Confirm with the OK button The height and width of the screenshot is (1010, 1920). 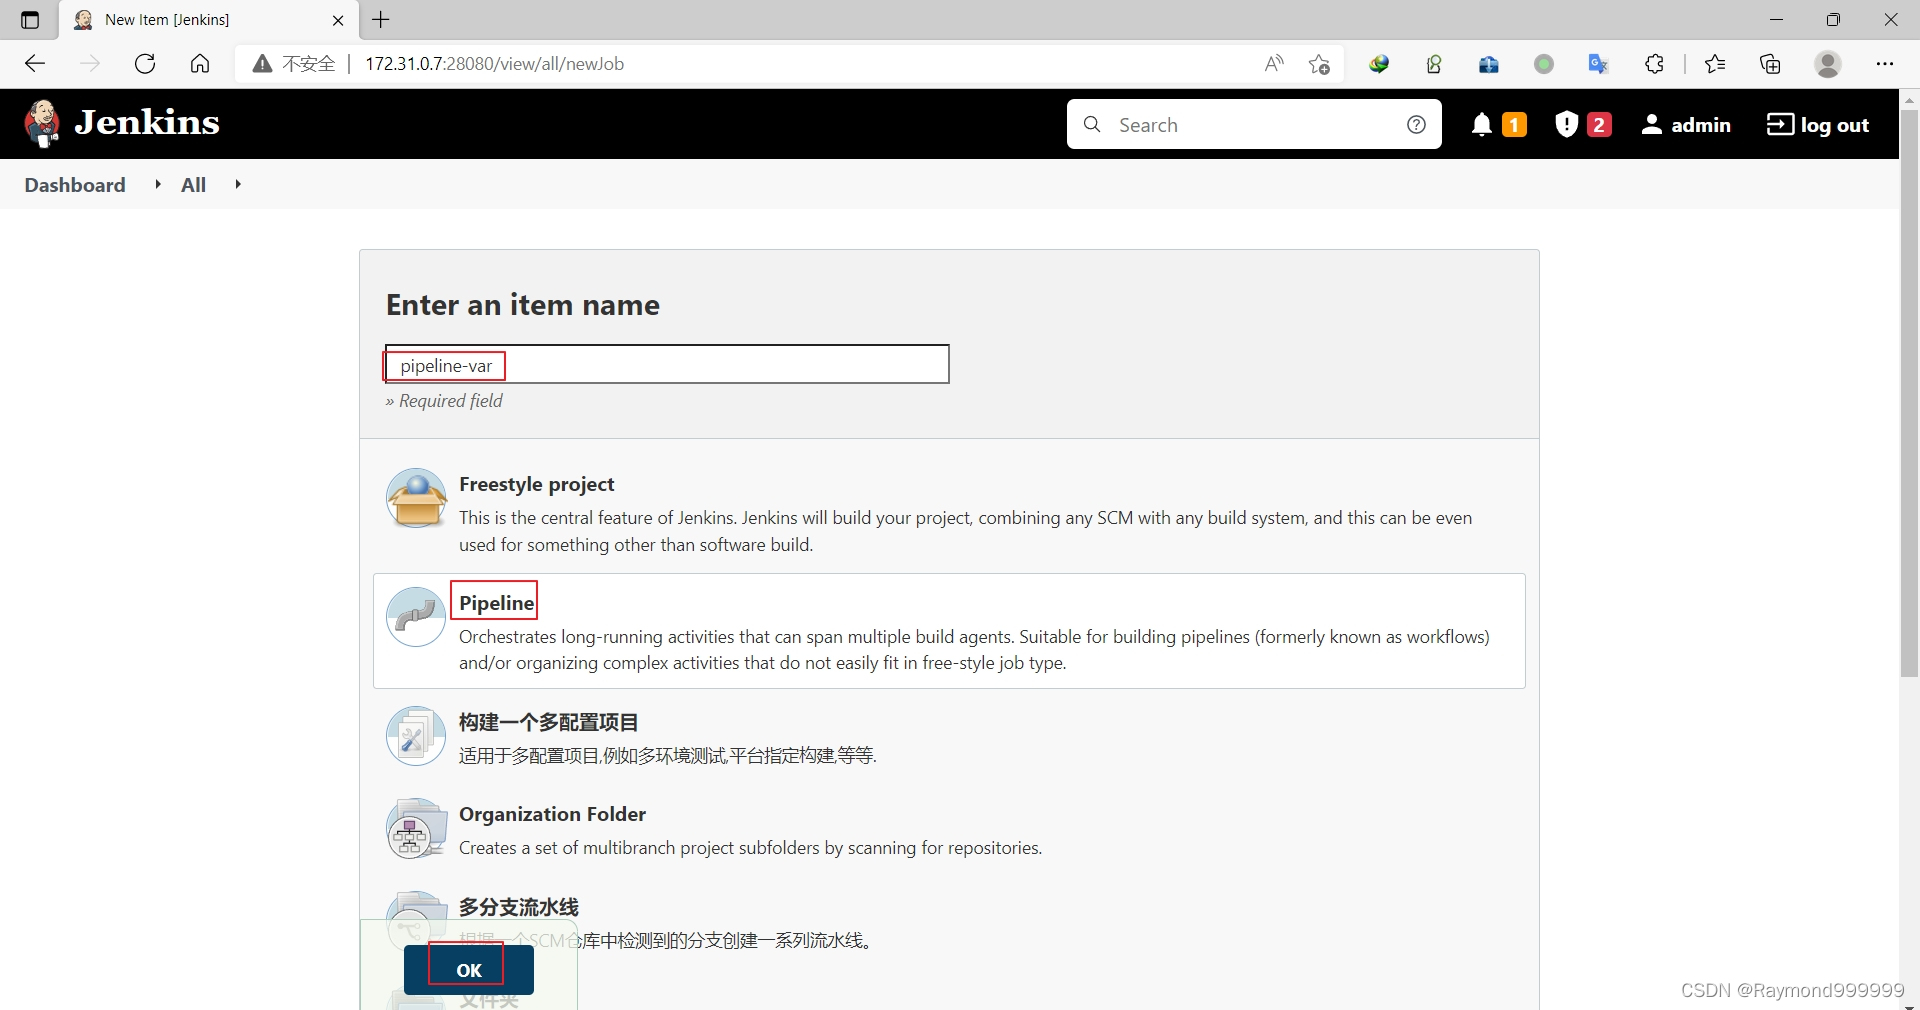click(x=468, y=970)
